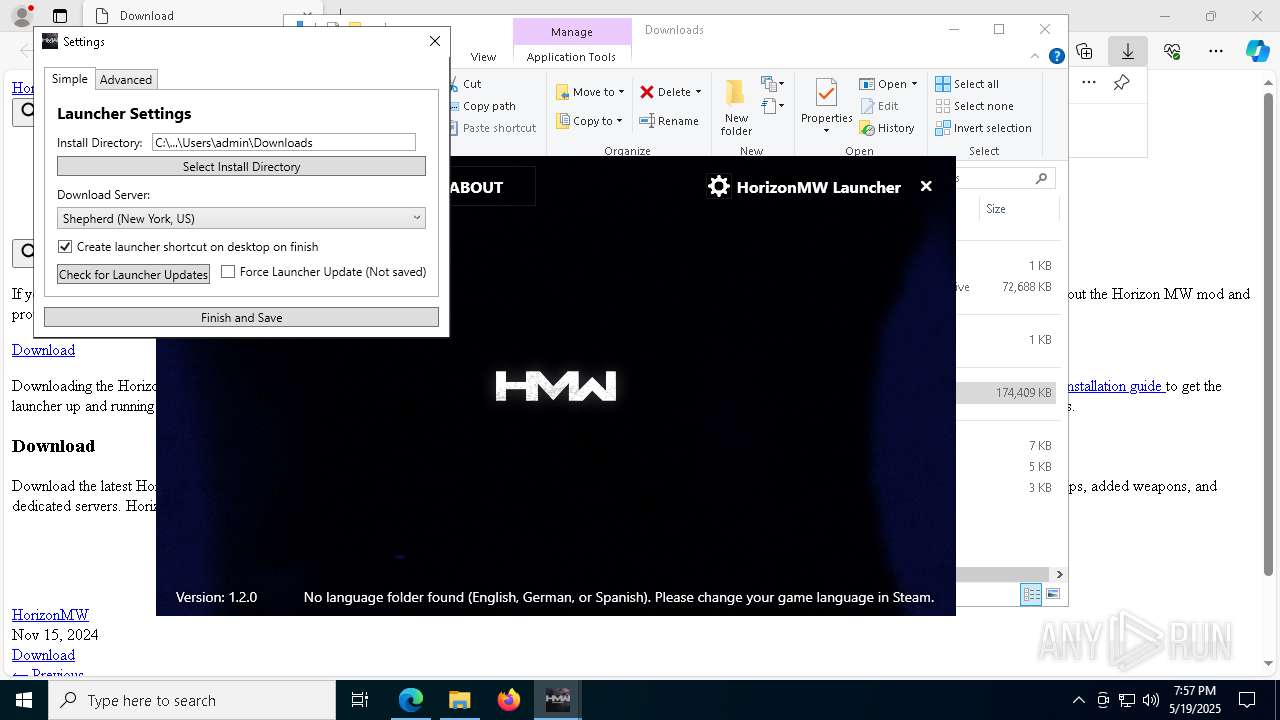This screenshot has width=1280, height=720.
Task: Show hidden system tray icons
Action: 1078,700
